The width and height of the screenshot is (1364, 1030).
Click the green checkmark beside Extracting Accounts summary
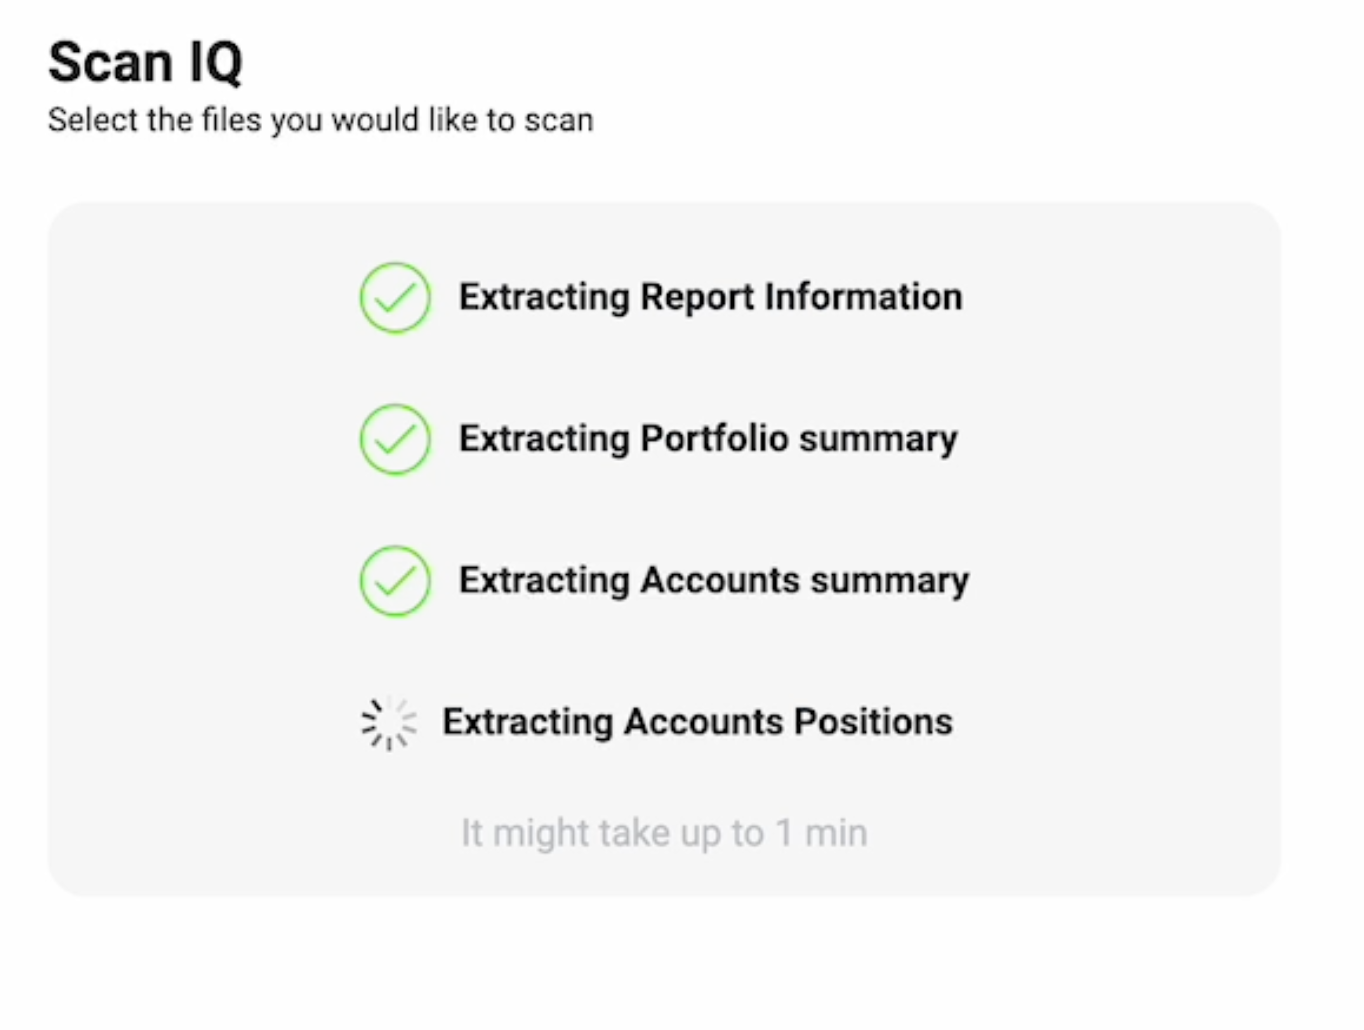click(x=395, y=581)
